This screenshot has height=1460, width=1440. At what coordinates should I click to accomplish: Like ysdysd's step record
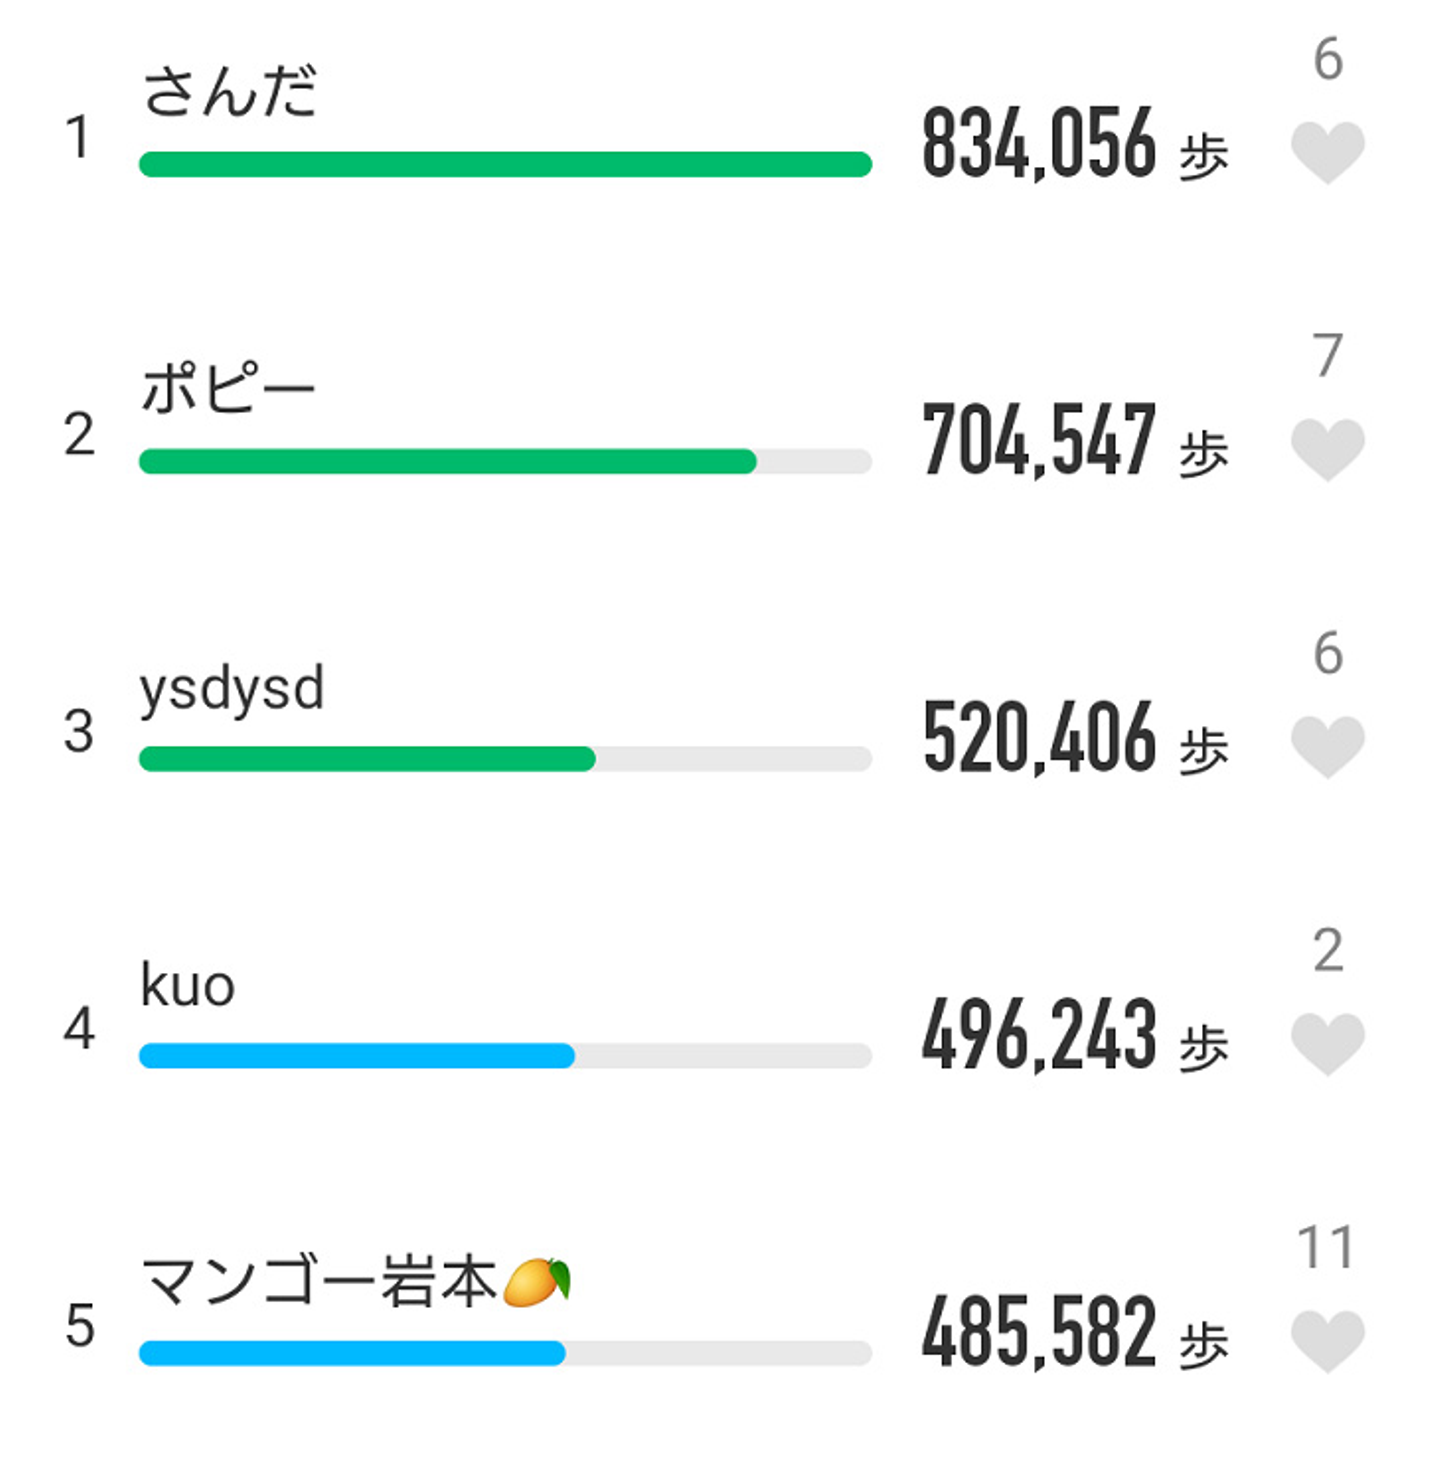pyautogui.click(x=1327, y=746)
